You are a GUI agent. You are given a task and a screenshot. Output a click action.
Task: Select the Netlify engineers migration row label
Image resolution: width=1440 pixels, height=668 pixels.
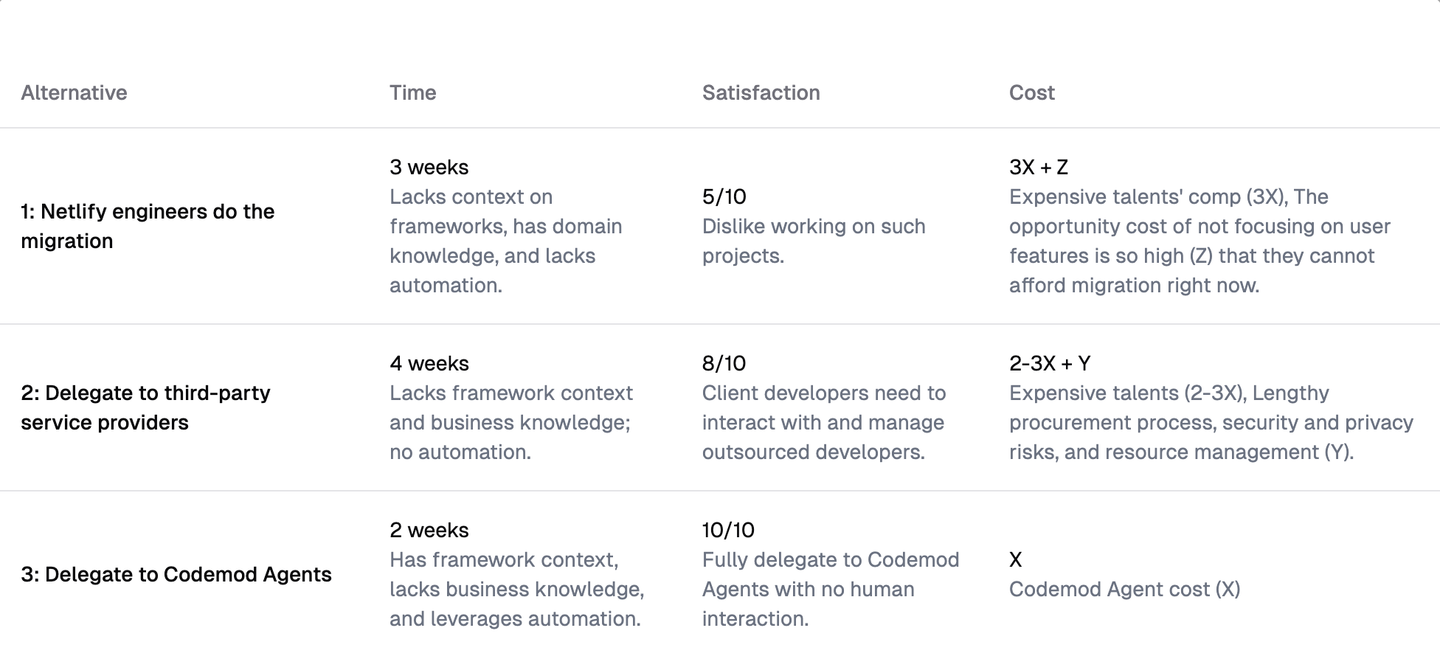(147, 226)
